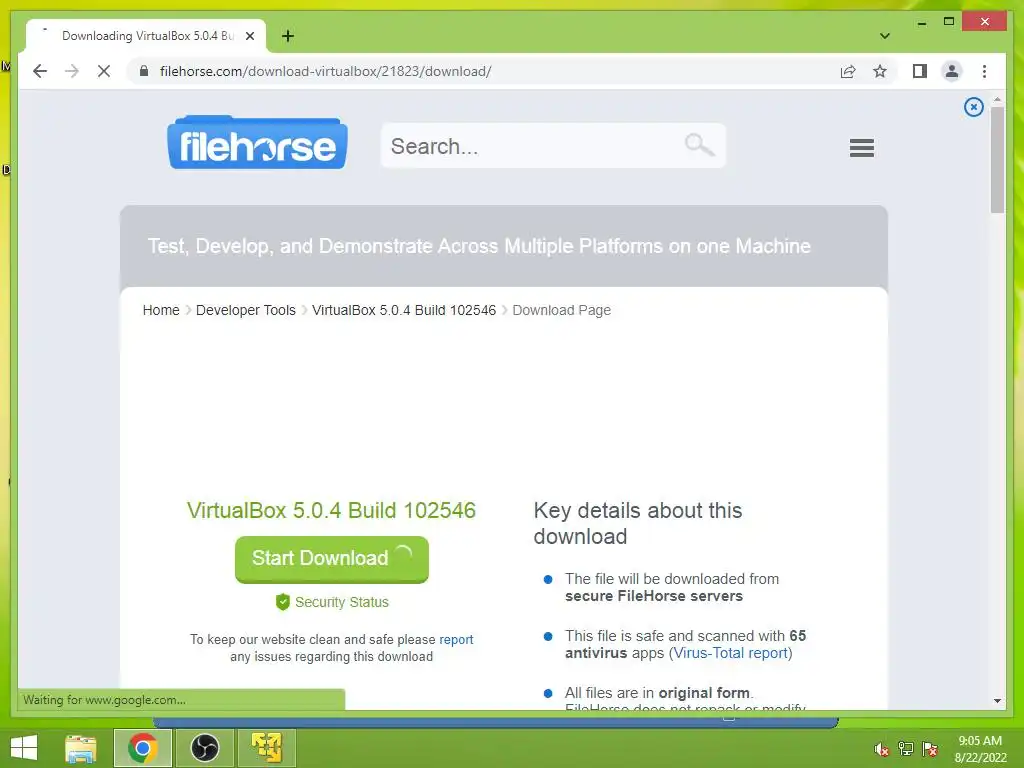Screen dimensions: 1024x768
Task: Bookmark this page with the star icon
Action: (880, 71)
